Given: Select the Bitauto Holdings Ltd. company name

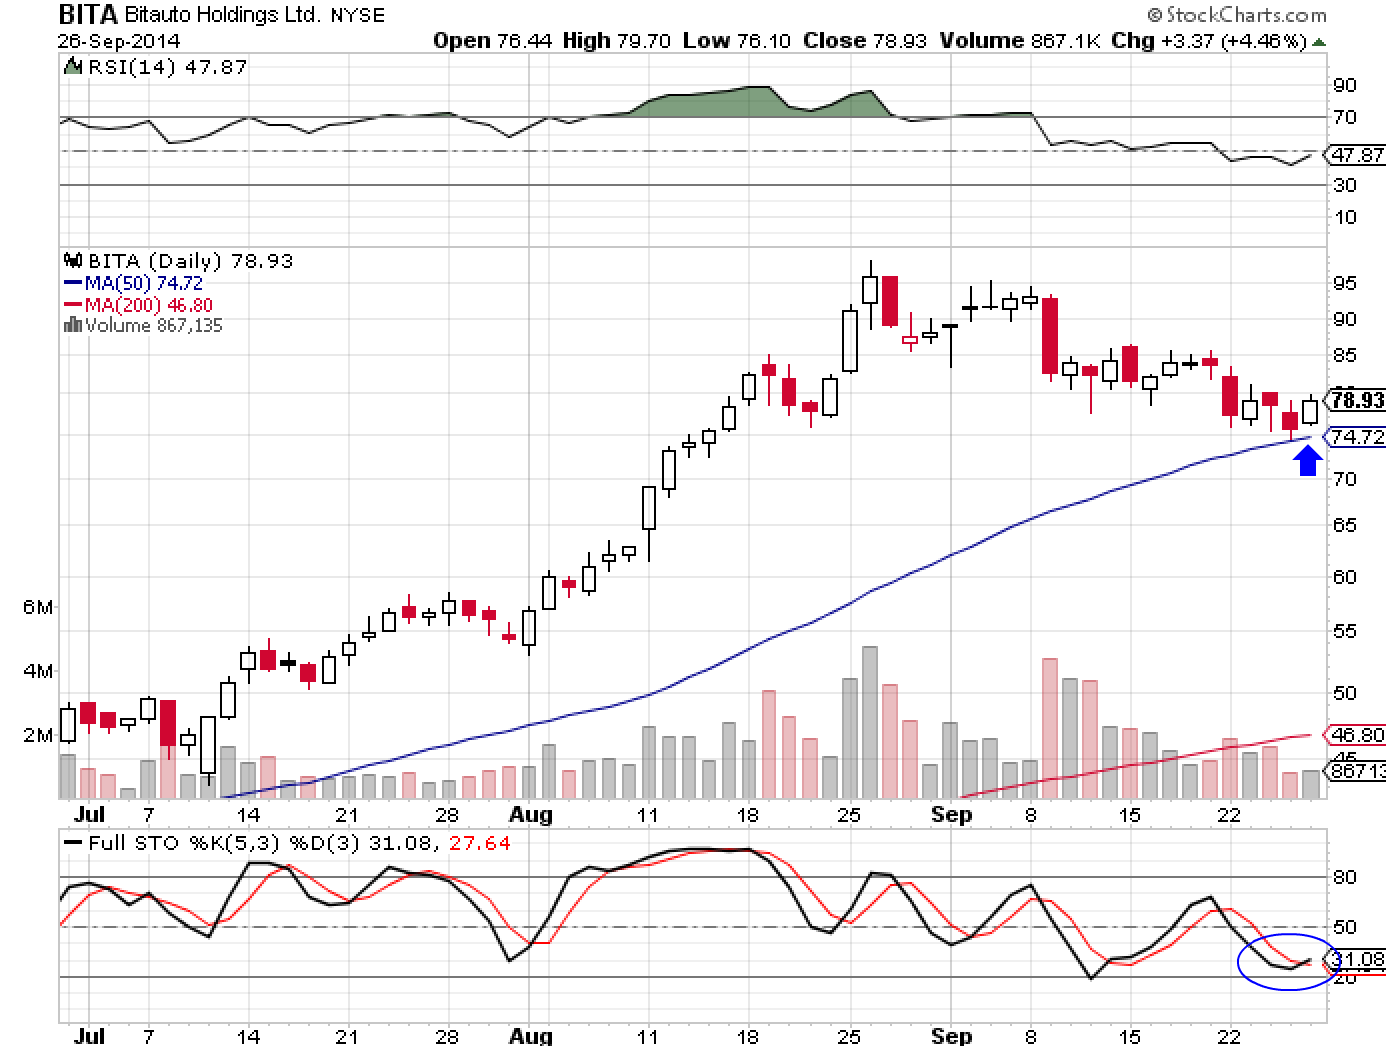Looking at the screenshot, I should (222, 15).
